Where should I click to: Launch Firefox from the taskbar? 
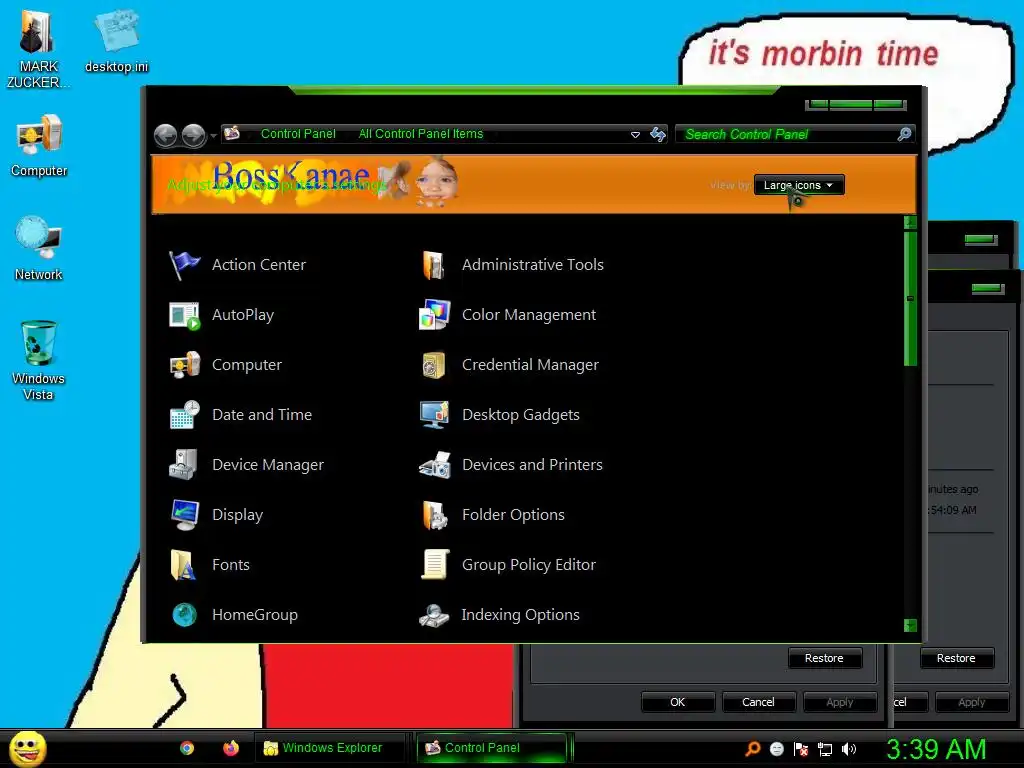(231, 748)
